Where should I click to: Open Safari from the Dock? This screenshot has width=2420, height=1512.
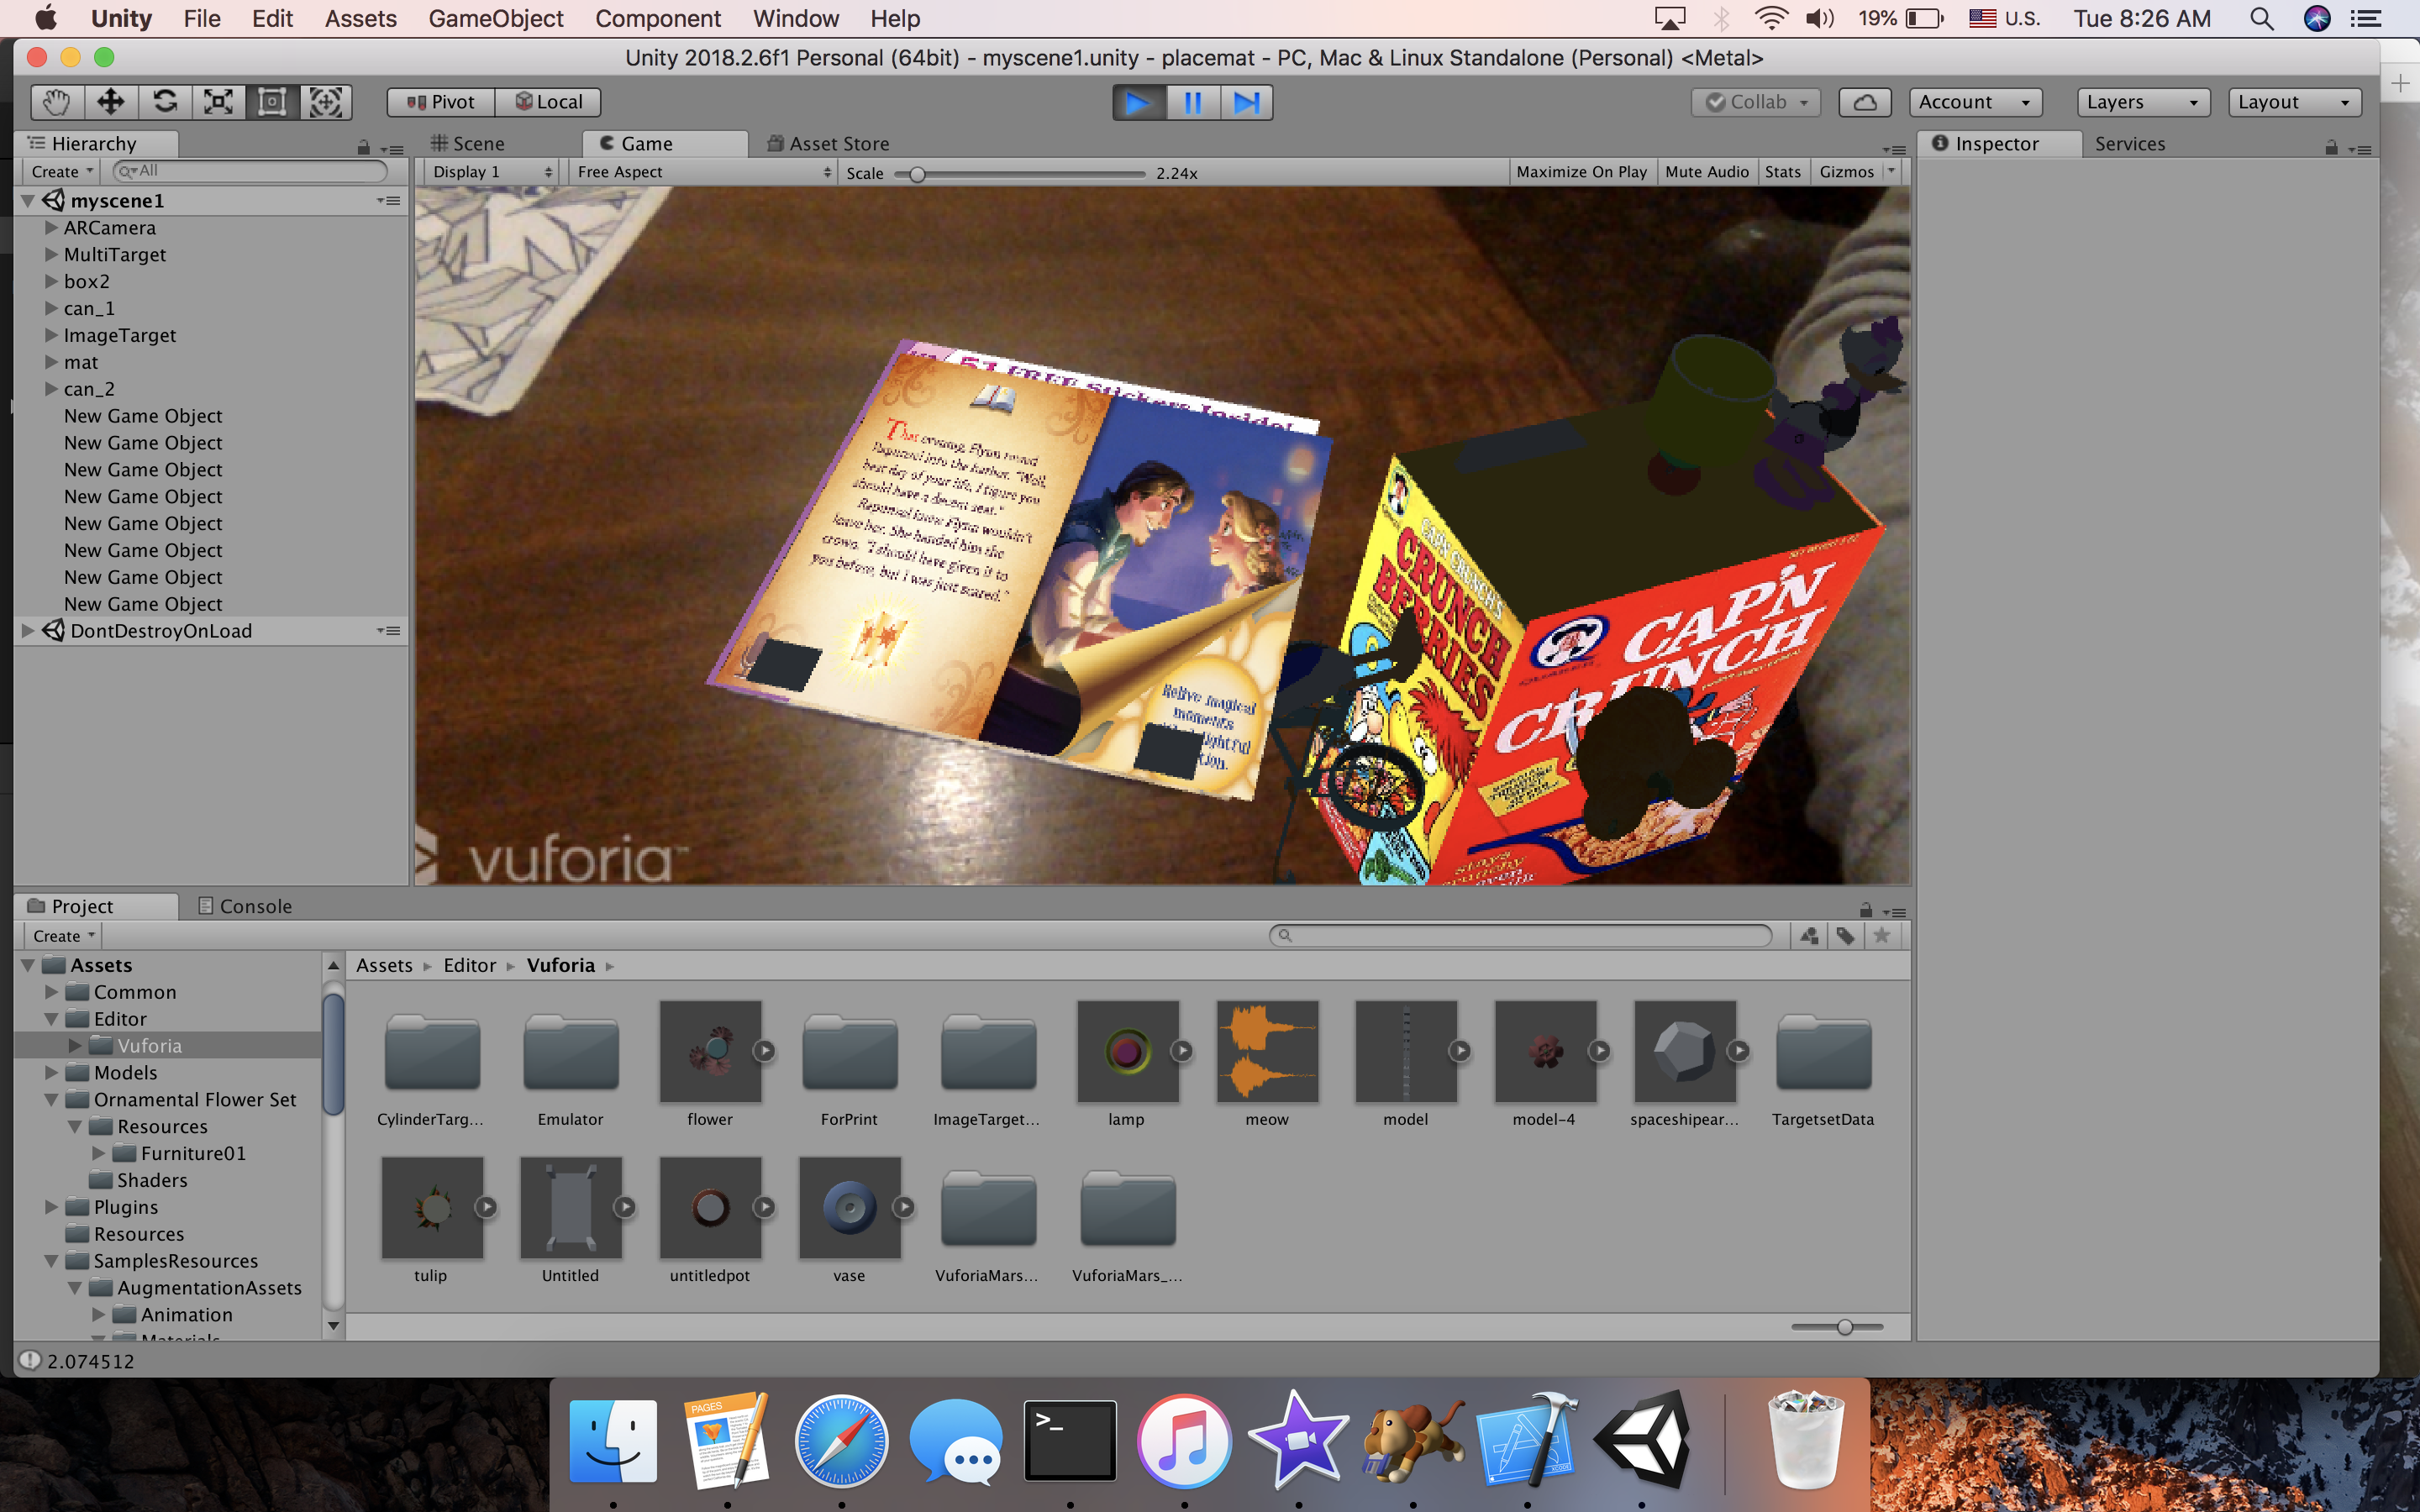(x=841, y=1442)
